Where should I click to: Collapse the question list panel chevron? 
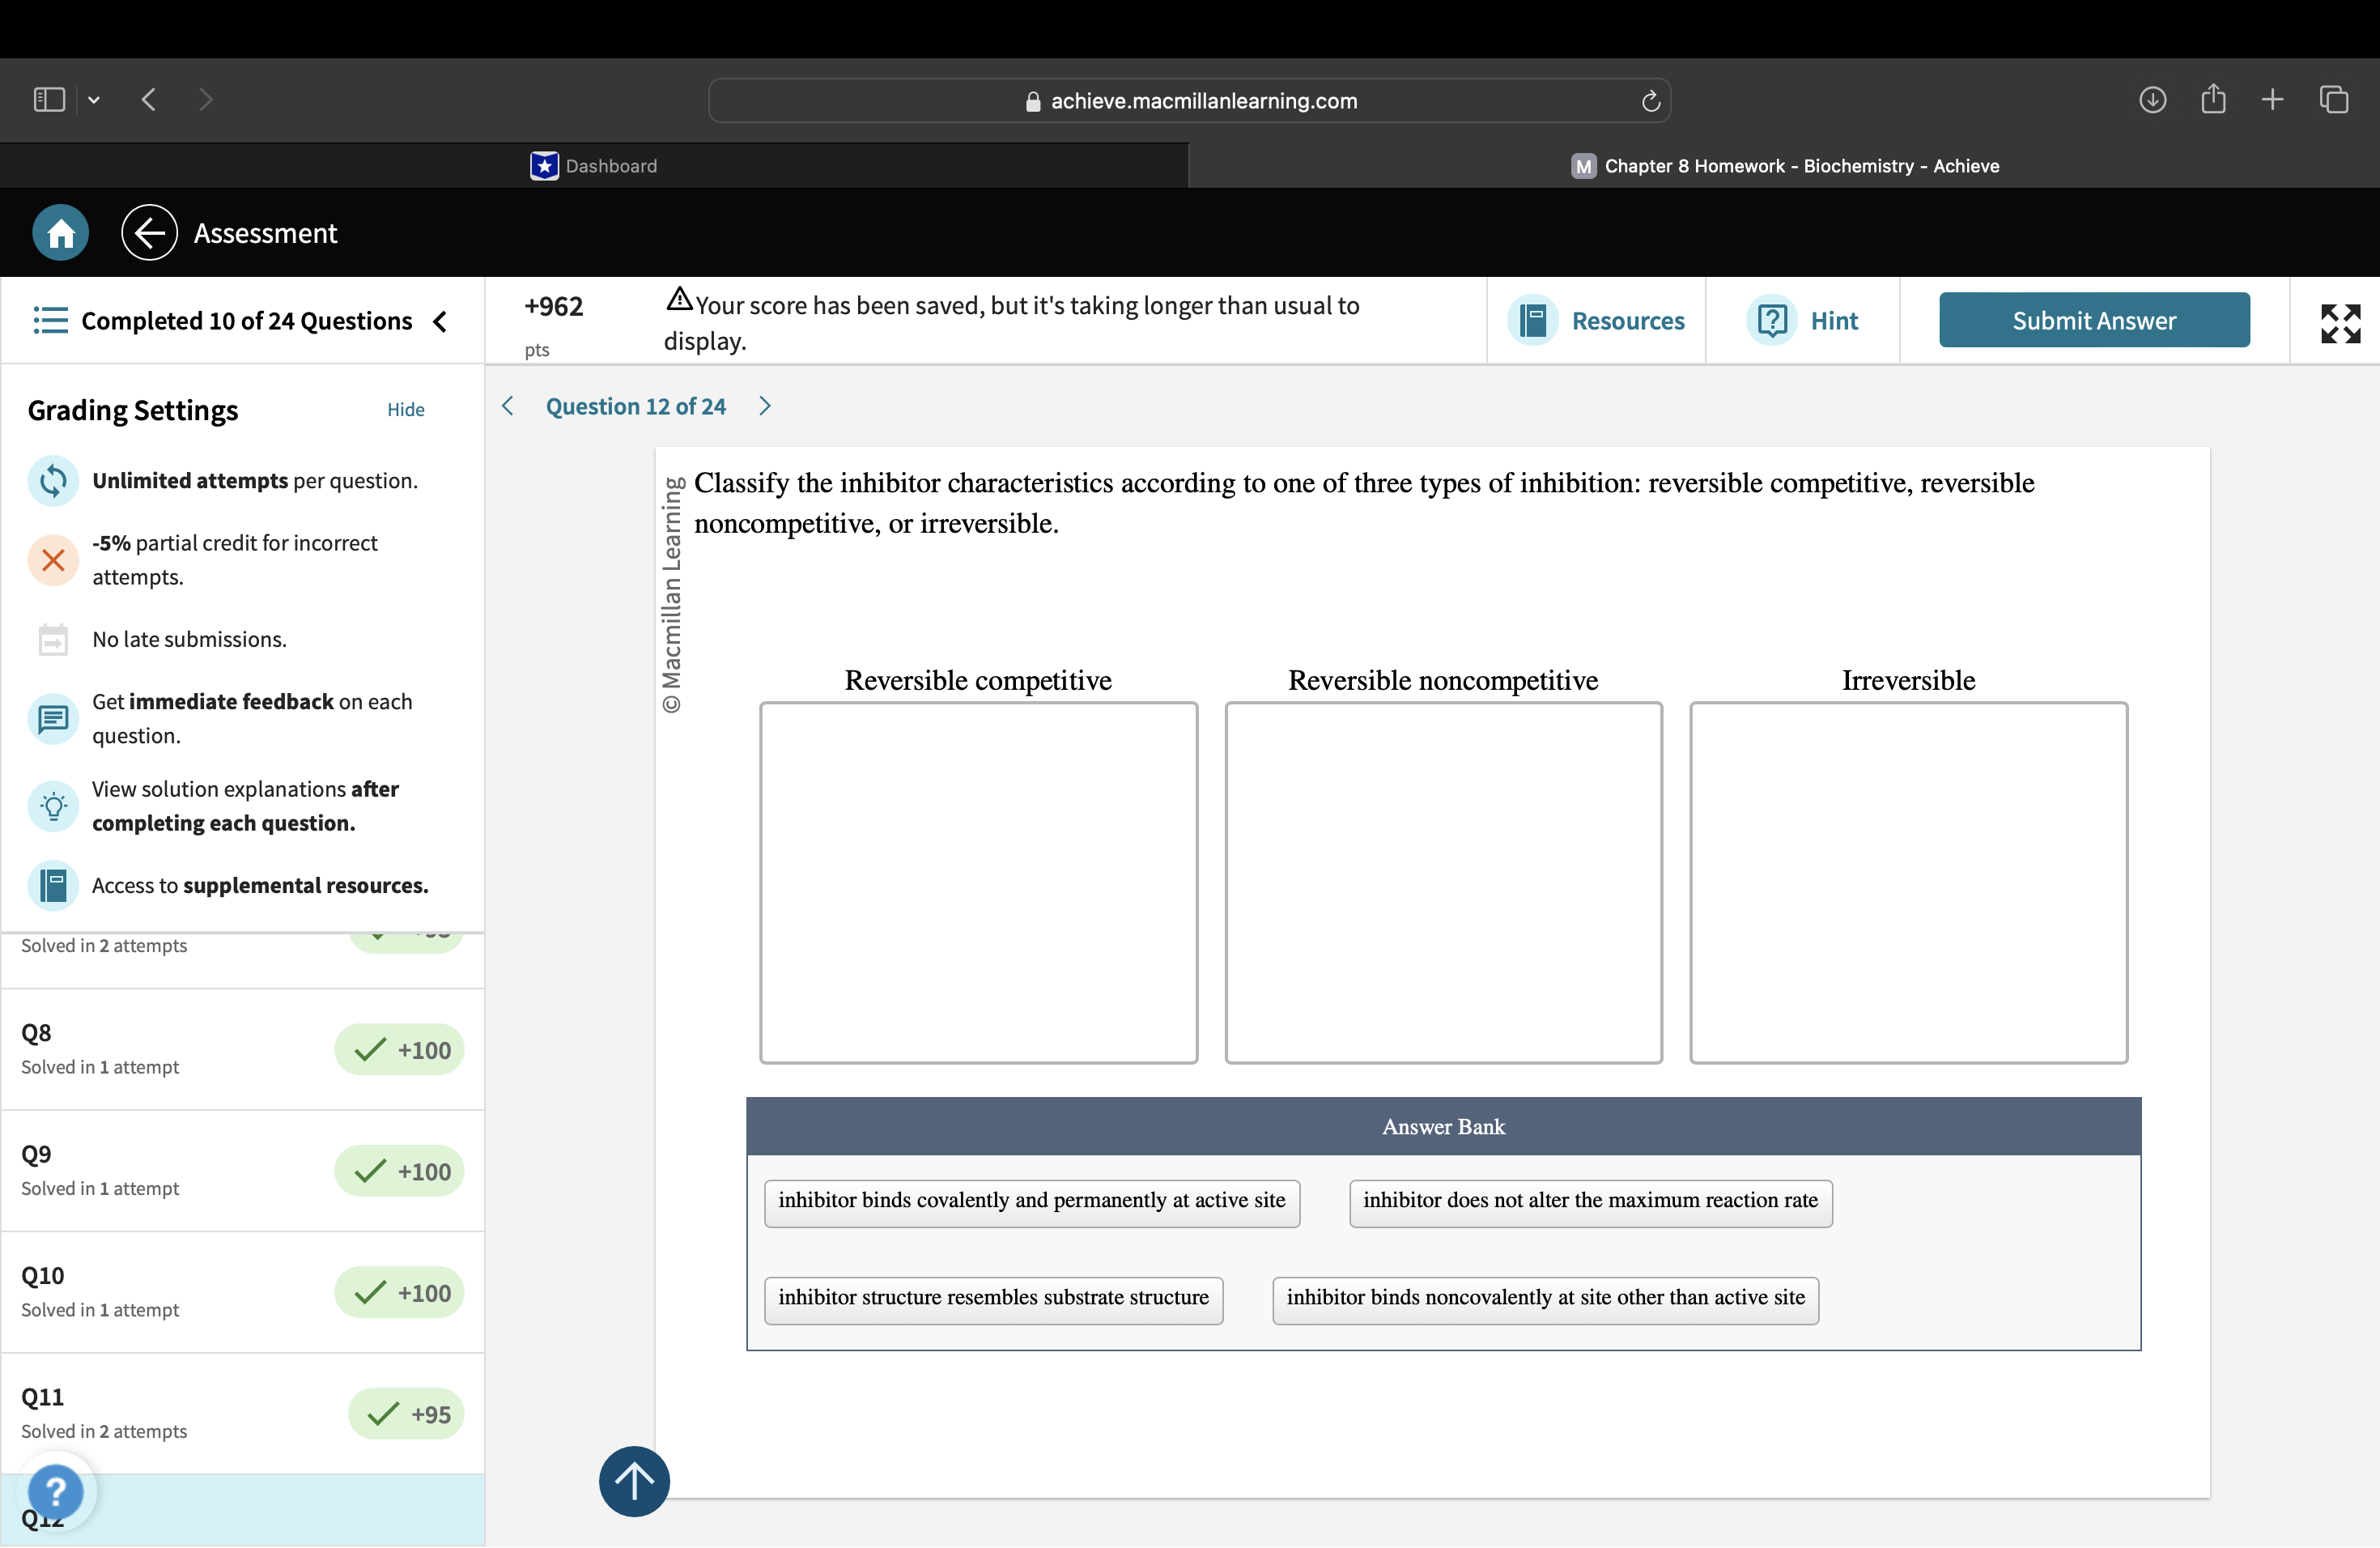(440, 322)
